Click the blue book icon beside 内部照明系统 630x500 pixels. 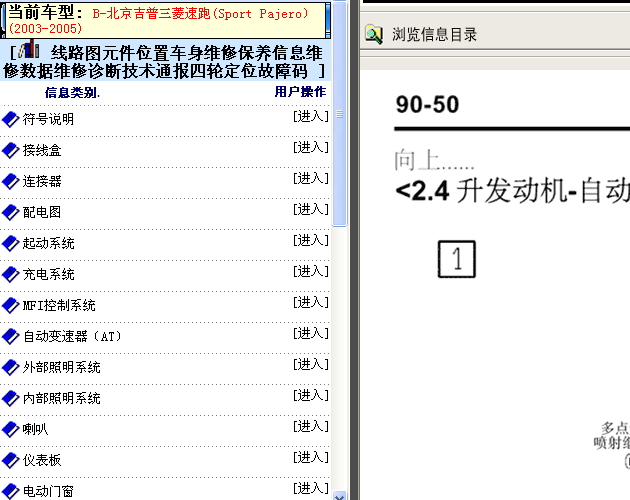[x=10, y=398]
